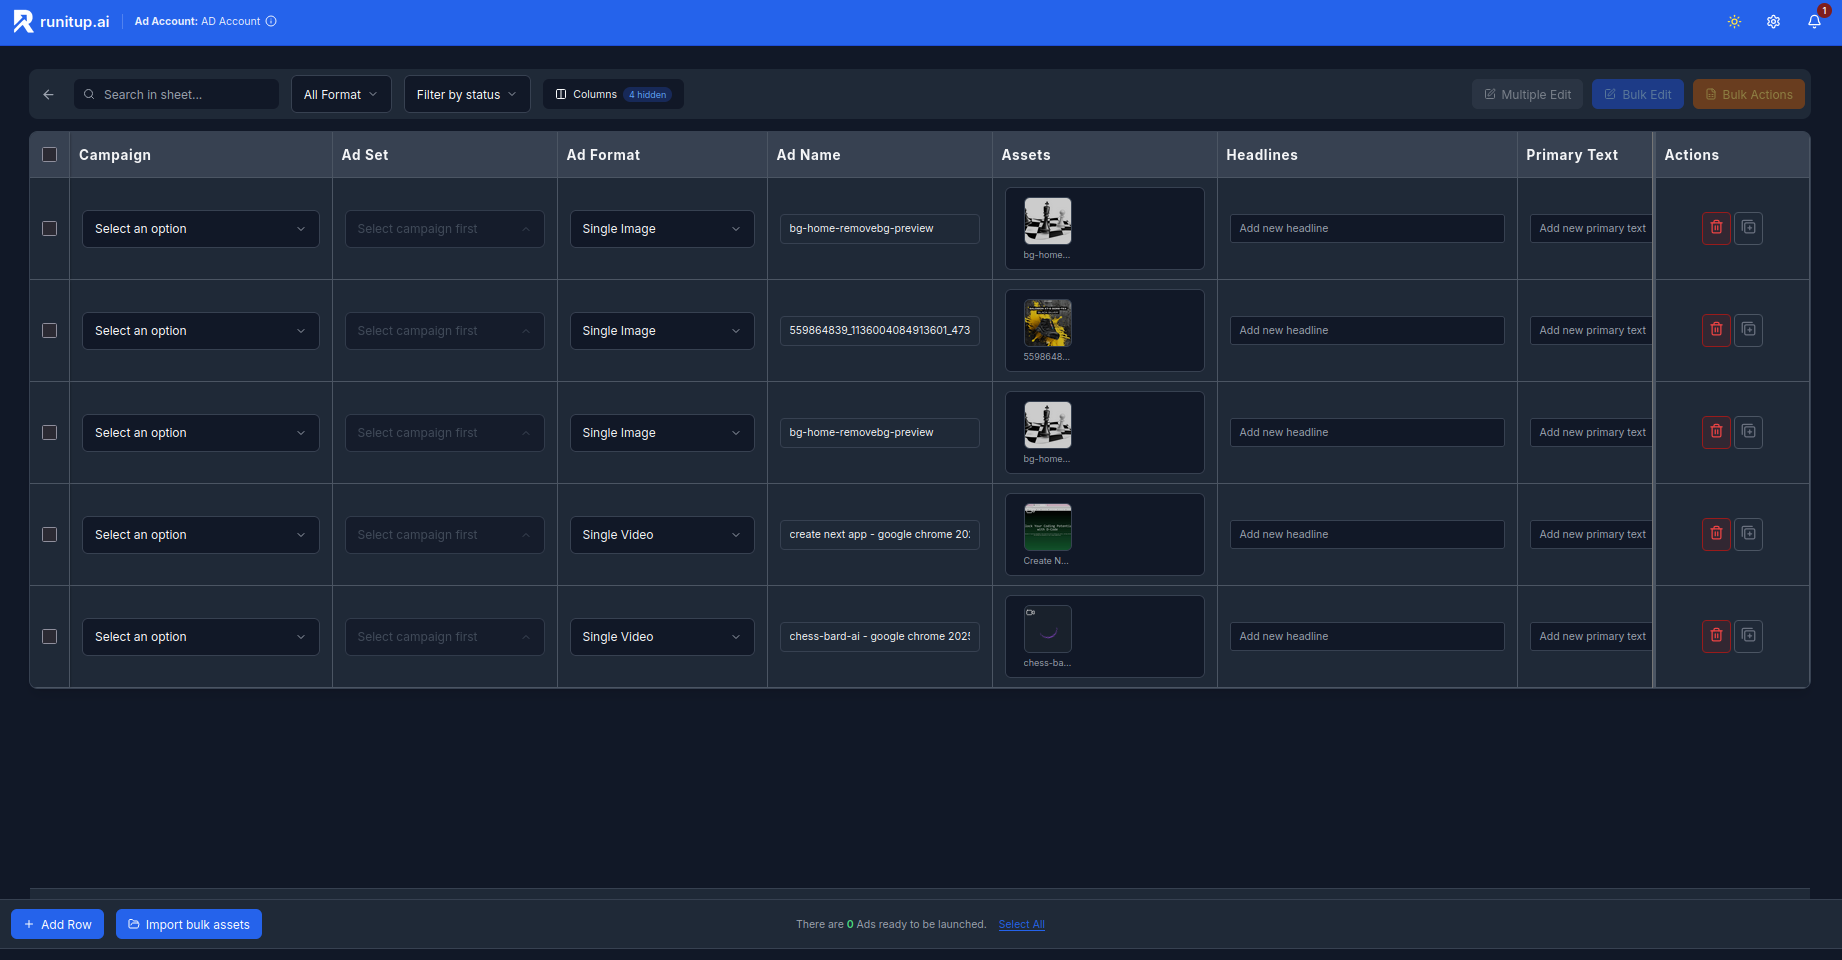Open Campaign dropdown in second row
Viewport: 1842px width, 960px height.
point(200,331)
